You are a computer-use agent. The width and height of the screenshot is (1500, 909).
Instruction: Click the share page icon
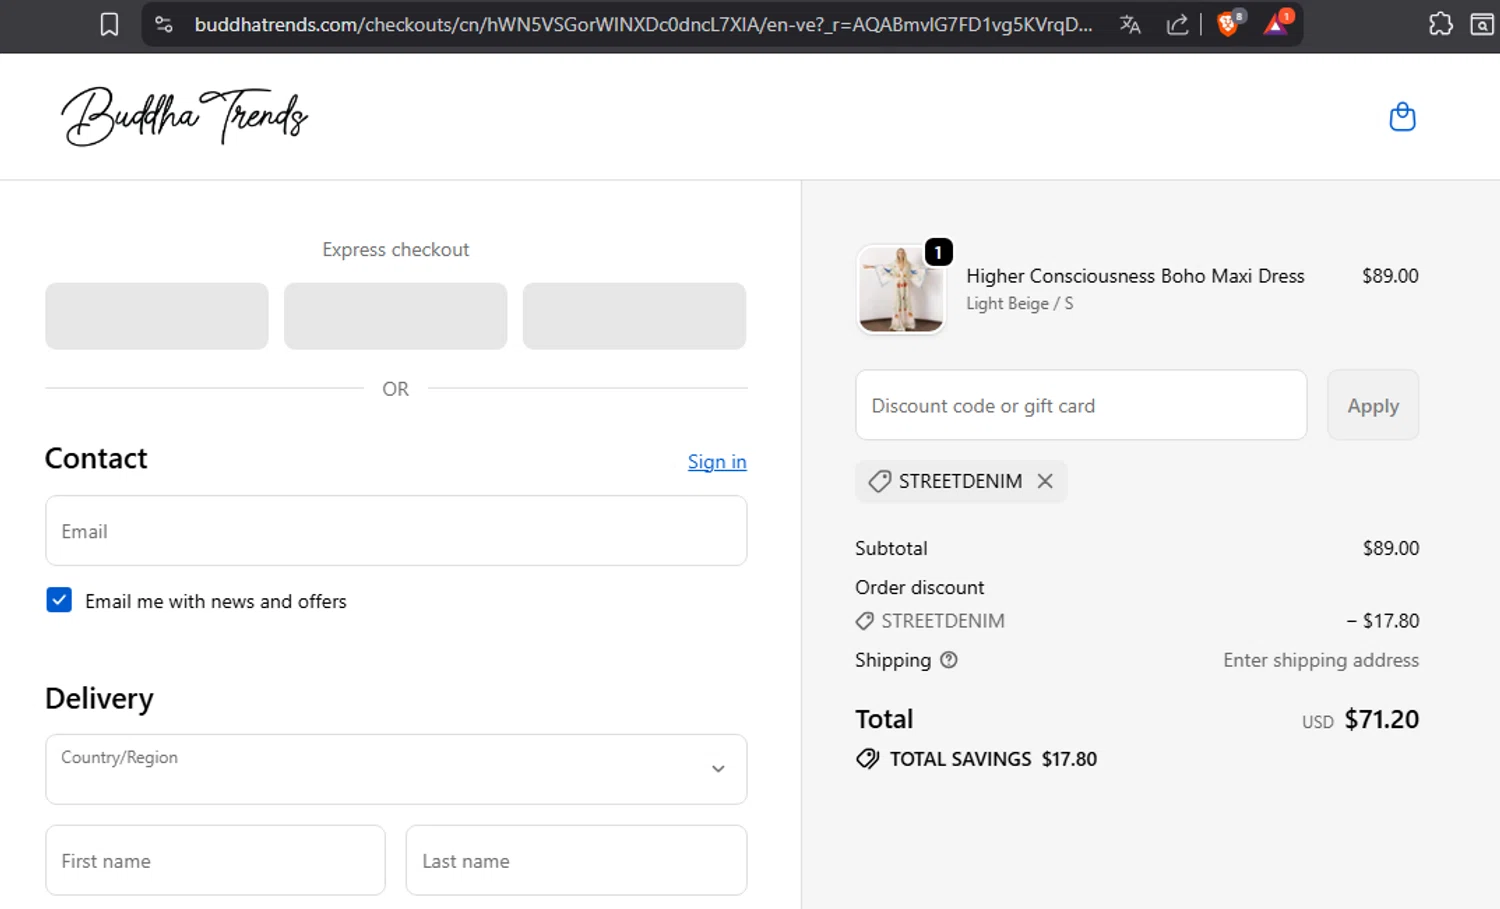click(x=1177, y=25)
